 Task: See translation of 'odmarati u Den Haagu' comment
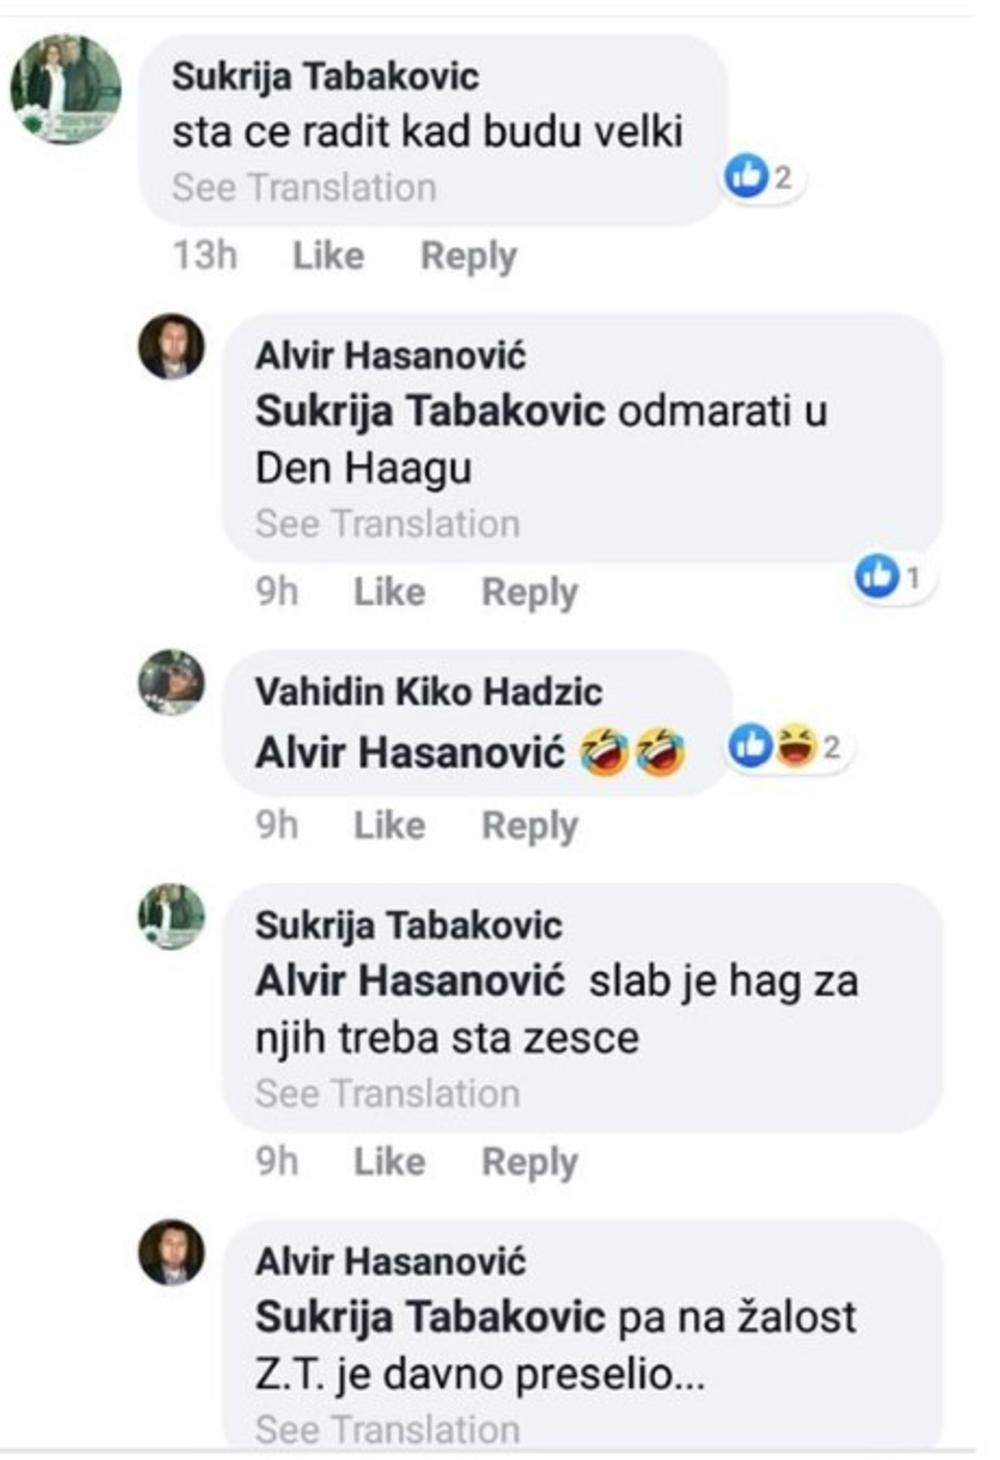click(387, 524)
